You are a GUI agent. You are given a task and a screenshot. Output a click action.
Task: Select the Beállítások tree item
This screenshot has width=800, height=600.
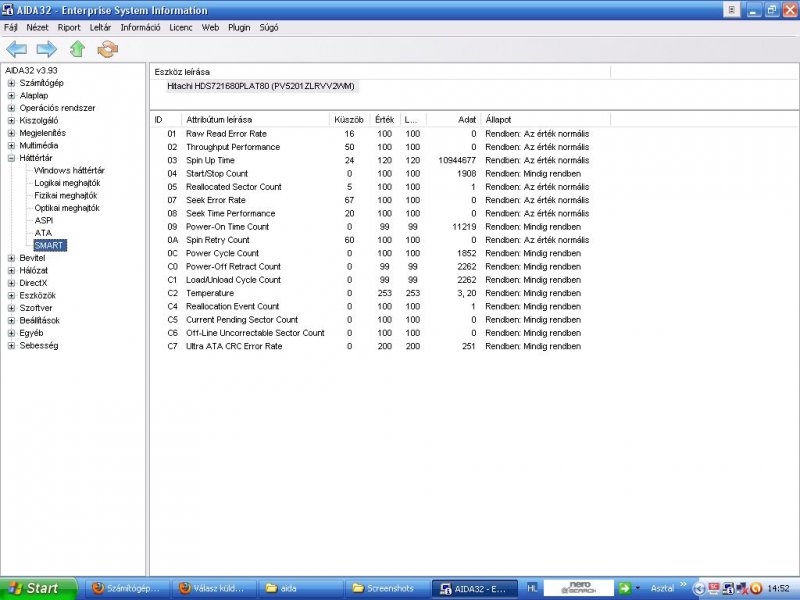pos(39,320)
